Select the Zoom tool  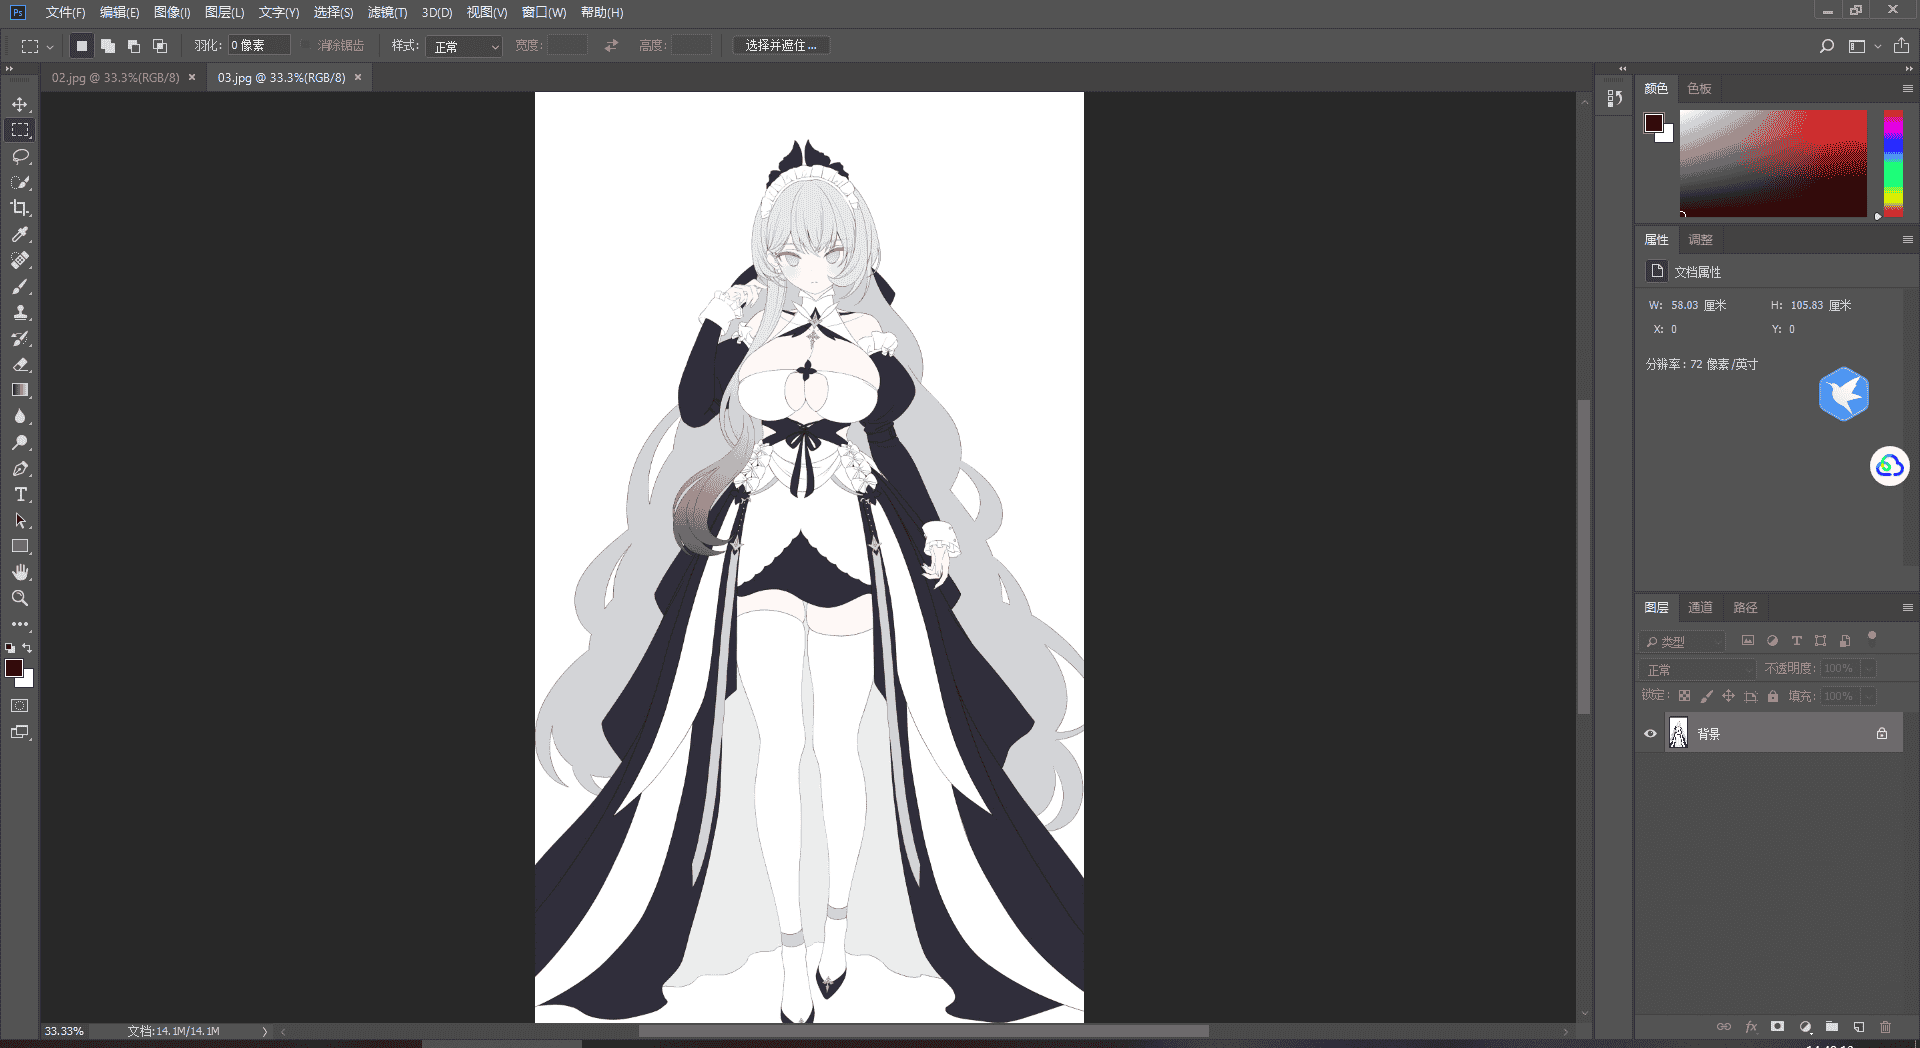pos(20,598)
